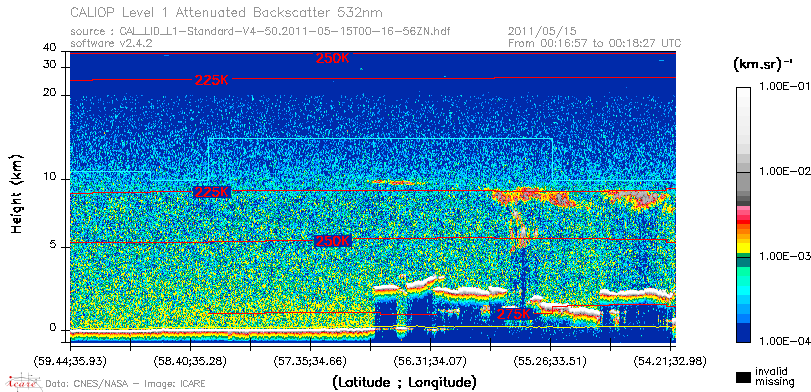
Task: Click the '(55.26;33.51)' coordinate label
Action: tap(550, 360)
